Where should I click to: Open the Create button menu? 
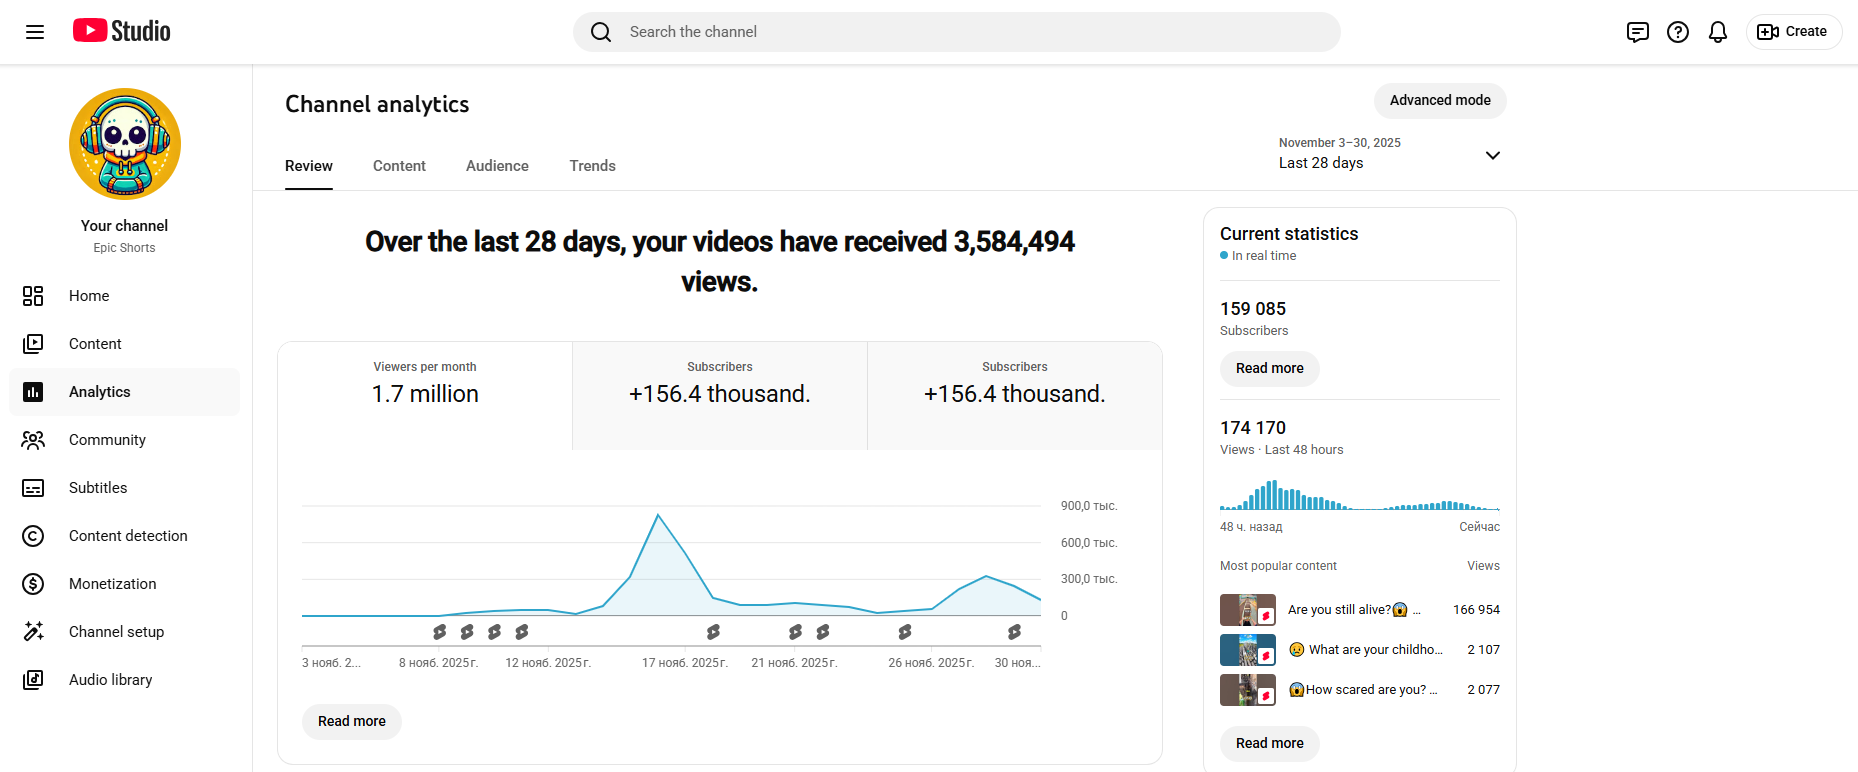pyautogui.click(x=1793, y=32)
